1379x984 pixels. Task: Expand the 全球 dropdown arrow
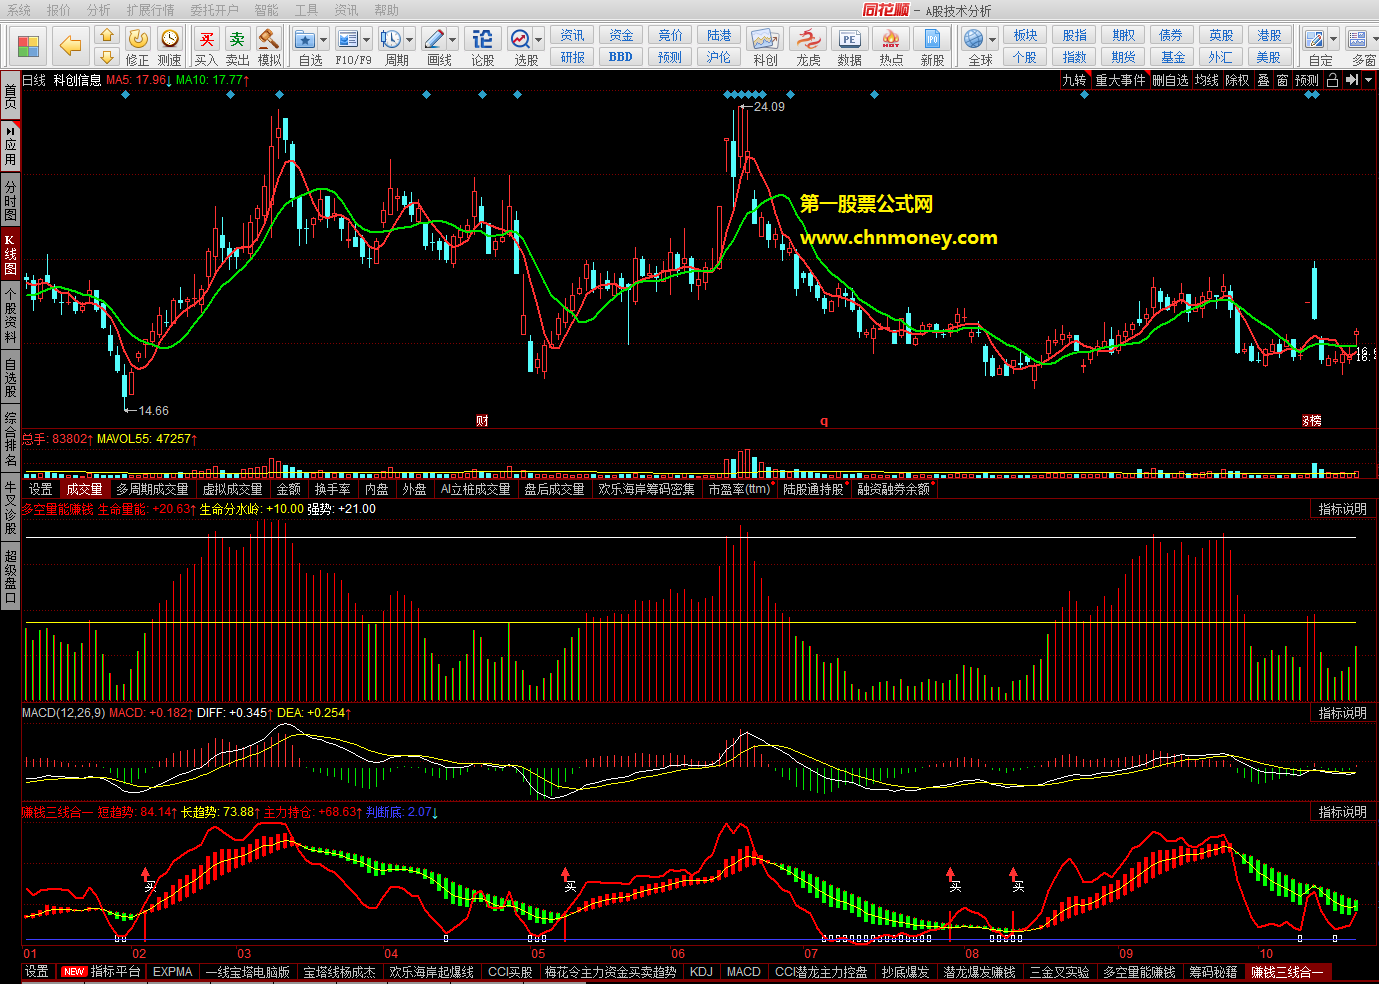click(992, 40)
